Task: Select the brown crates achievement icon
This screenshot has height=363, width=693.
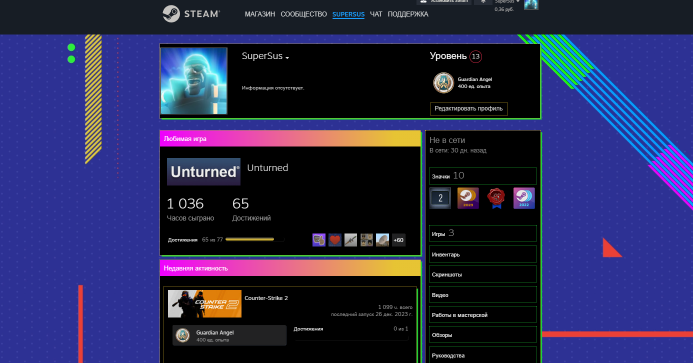Action: [366, 240]
